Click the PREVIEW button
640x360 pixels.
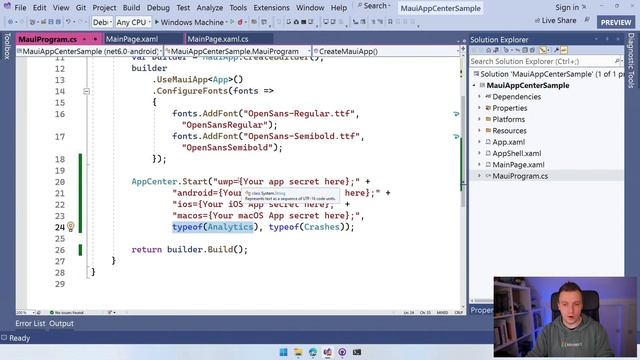tap(616, 22)
